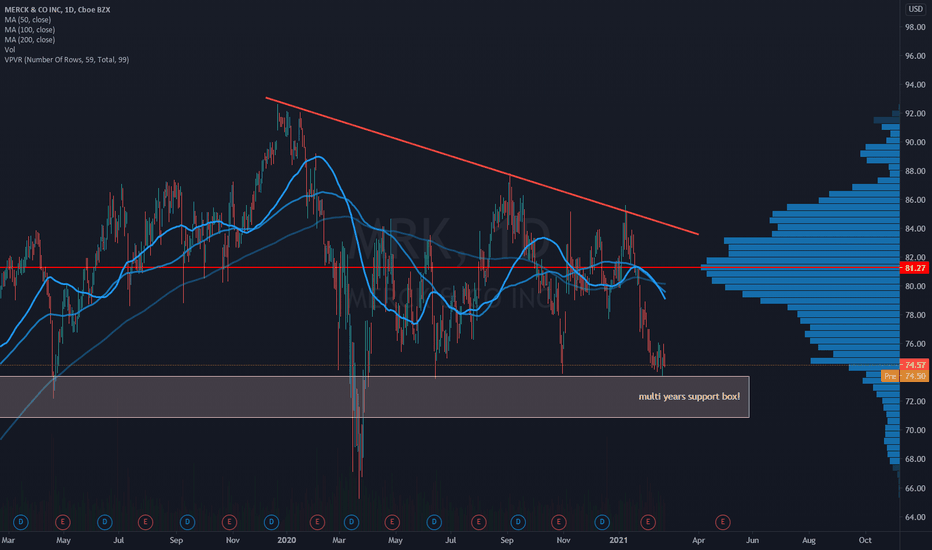
Task: Click the 90.00 price scale value
Action: (915, 143)
